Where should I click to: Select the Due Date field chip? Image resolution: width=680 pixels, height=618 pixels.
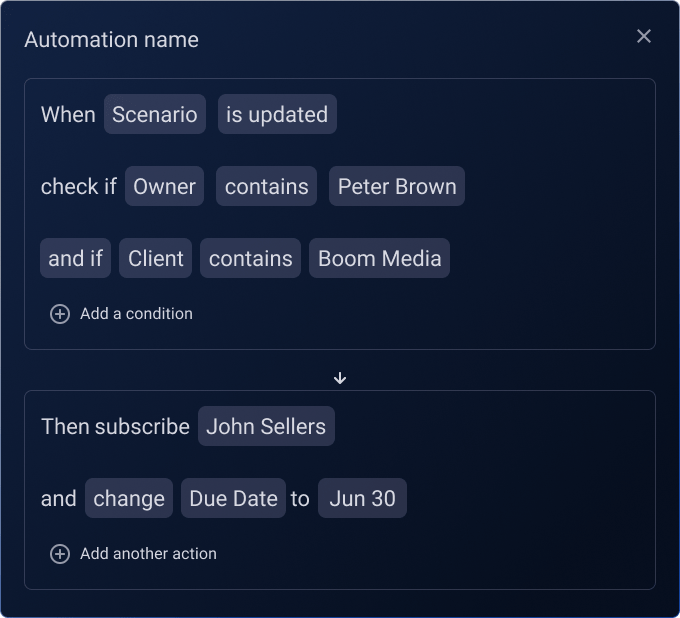pos(233,498)
